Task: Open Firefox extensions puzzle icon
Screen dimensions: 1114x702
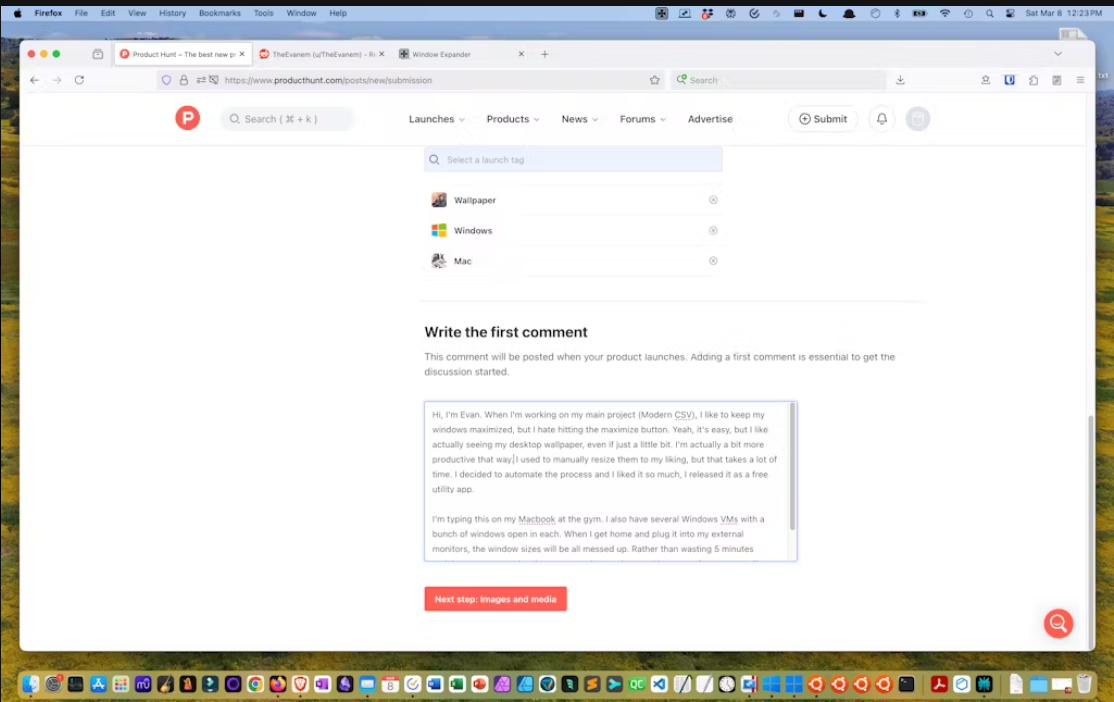Action: (1034, 80)
